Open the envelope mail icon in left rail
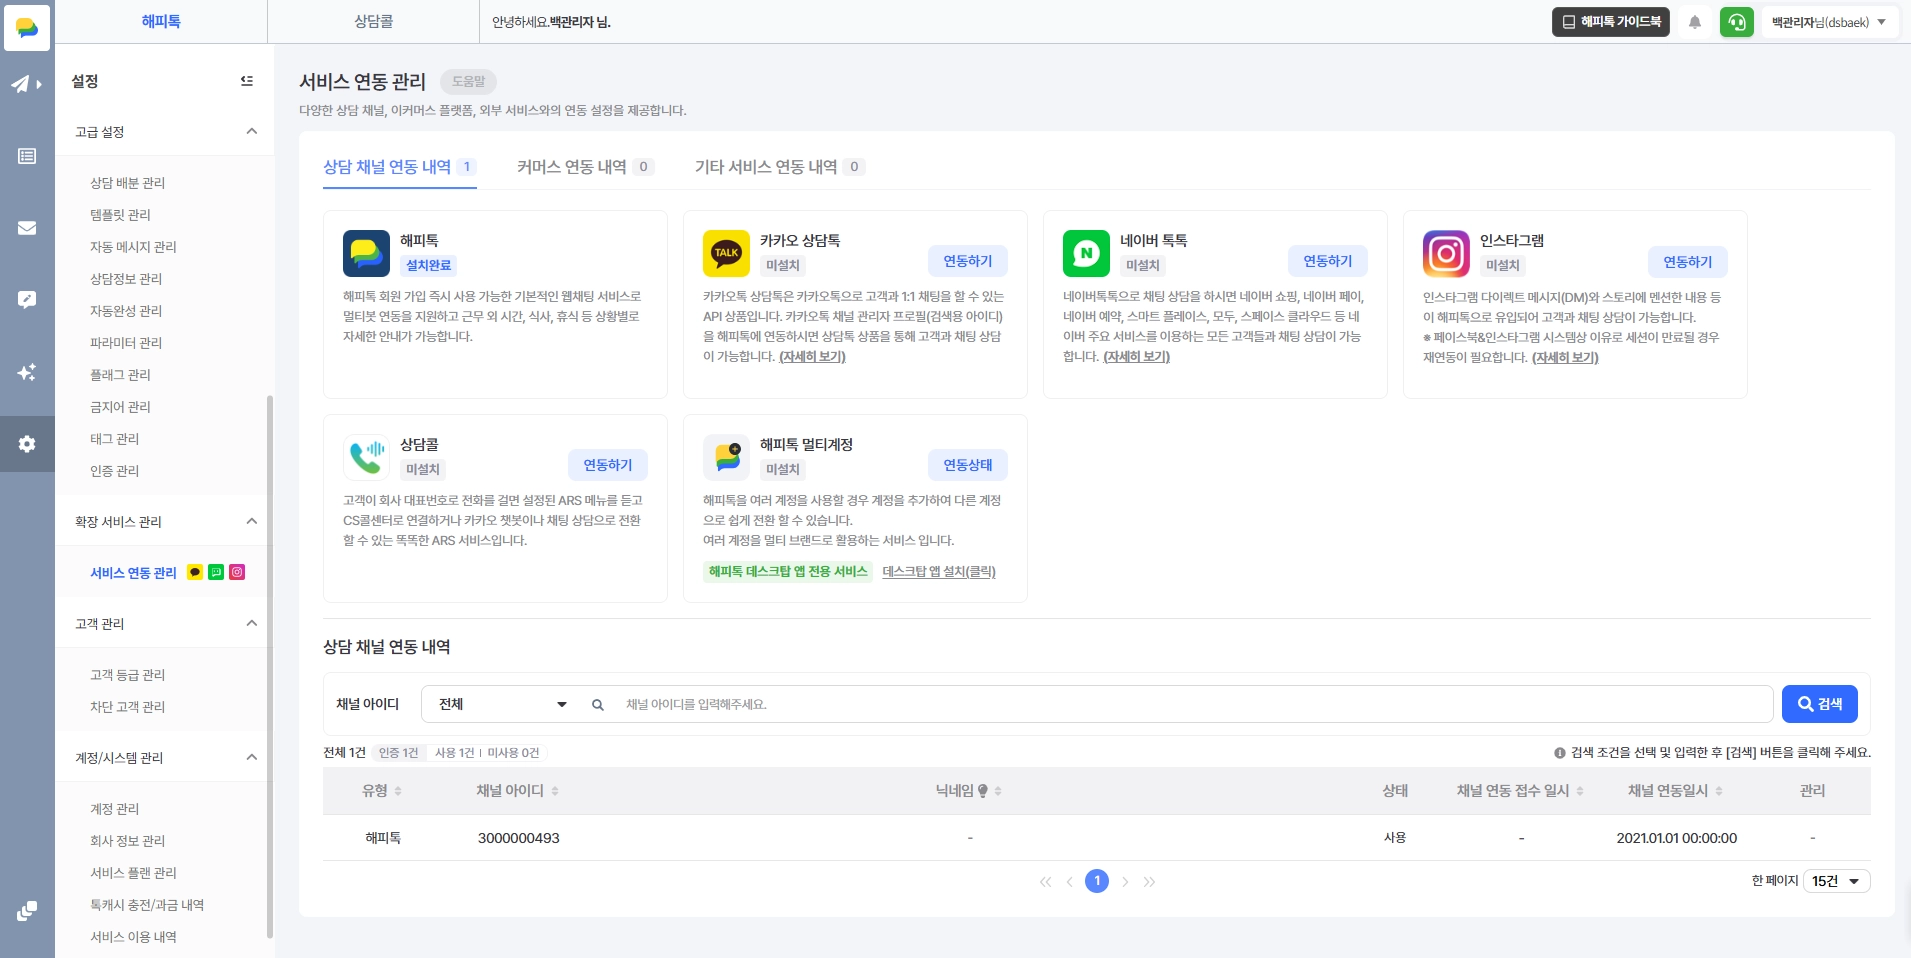The height and width of the screenshot is (958, 1911). pyautogui.click(x=27, y=228)
